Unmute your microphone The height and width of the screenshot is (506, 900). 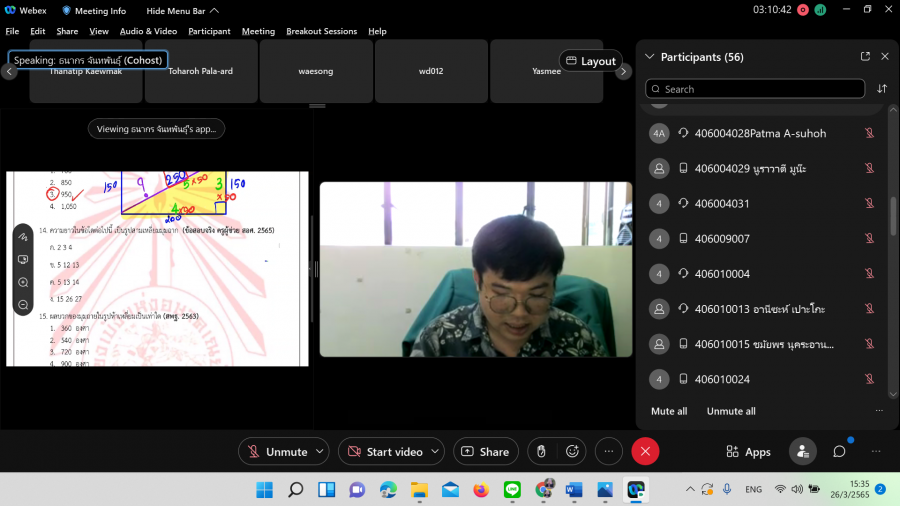point(277,452)
